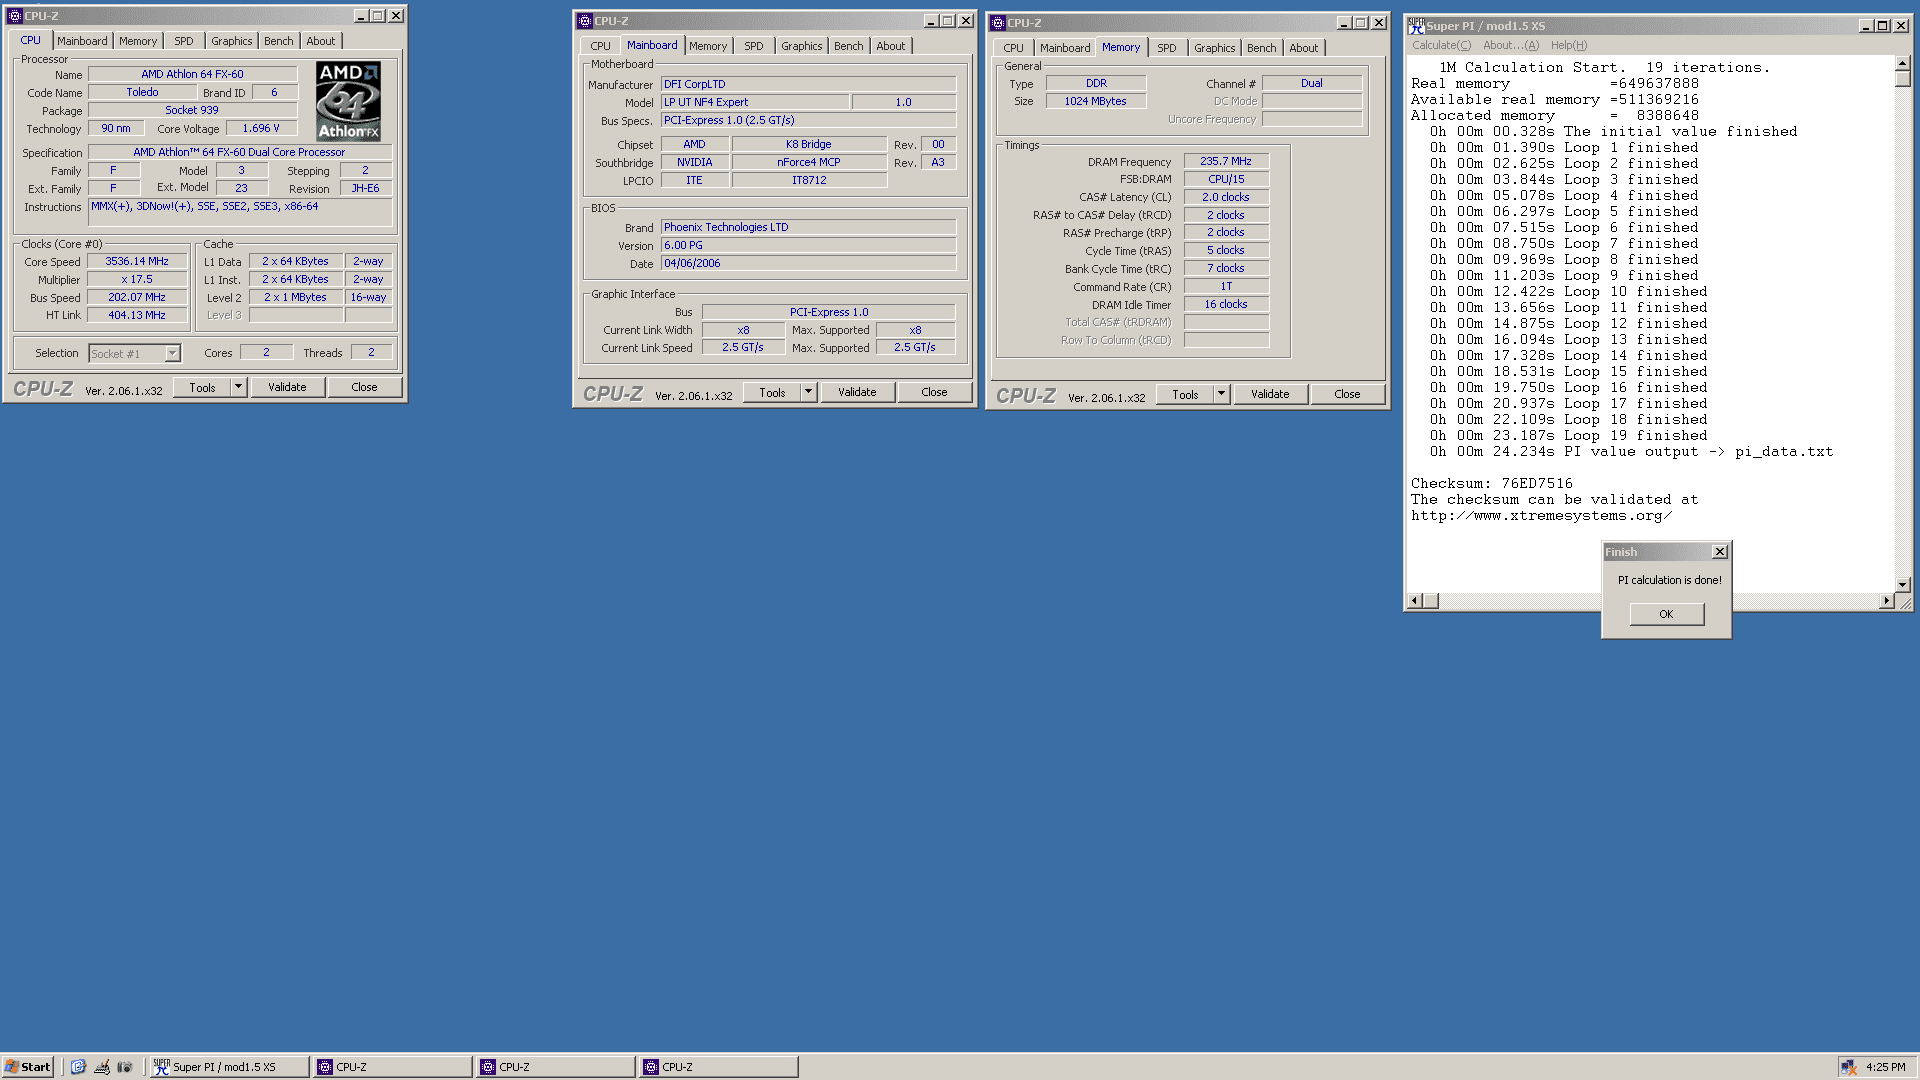1920x1080 pixels.
Task: Open the Bench tab in the CPU window
Action: [x=279, y=41]
